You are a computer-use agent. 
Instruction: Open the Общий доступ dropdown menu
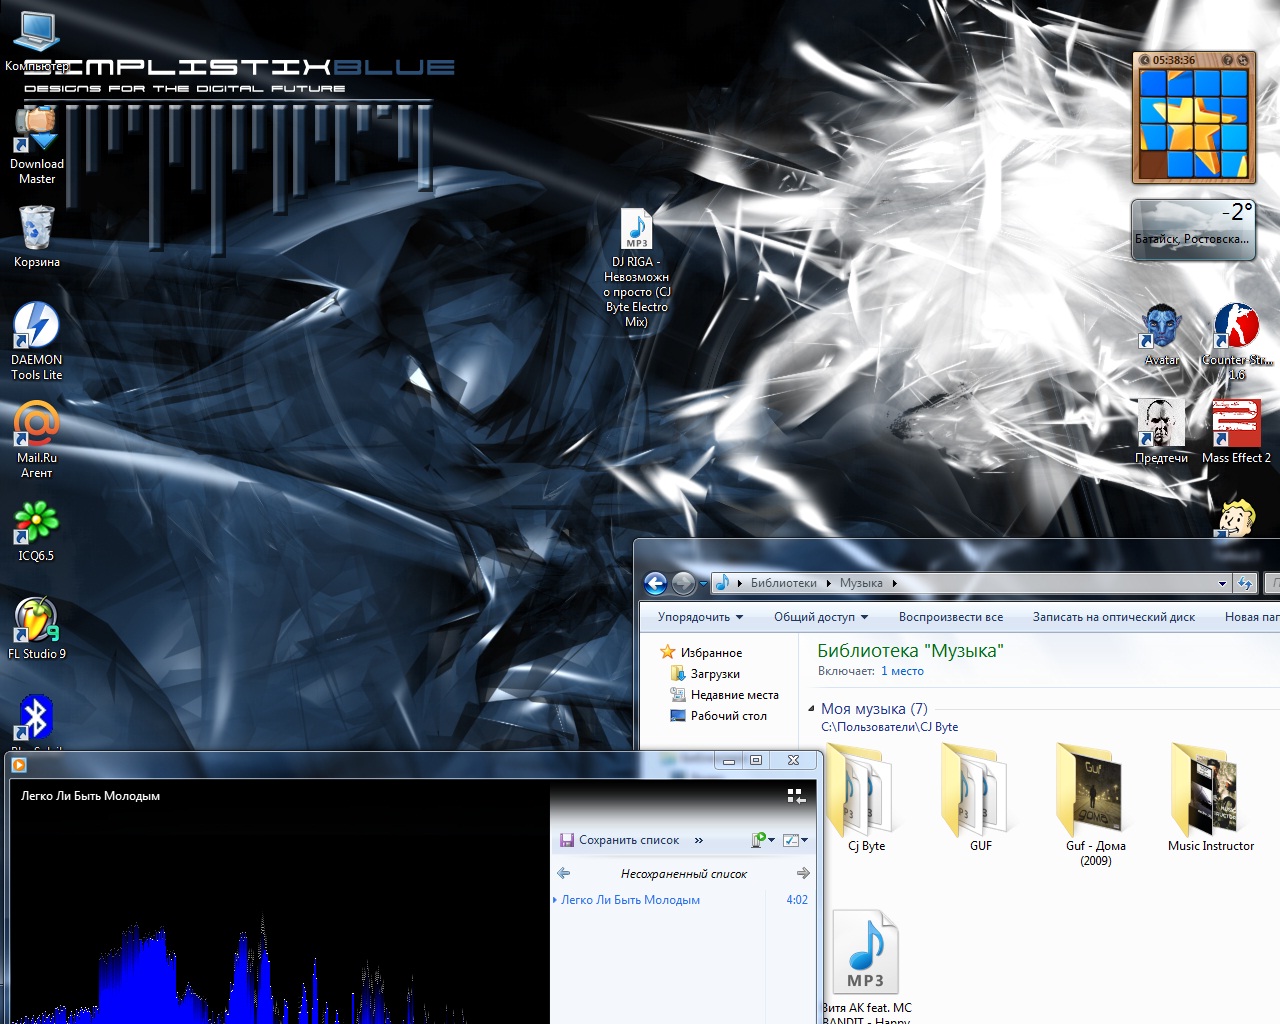[821, 617]
